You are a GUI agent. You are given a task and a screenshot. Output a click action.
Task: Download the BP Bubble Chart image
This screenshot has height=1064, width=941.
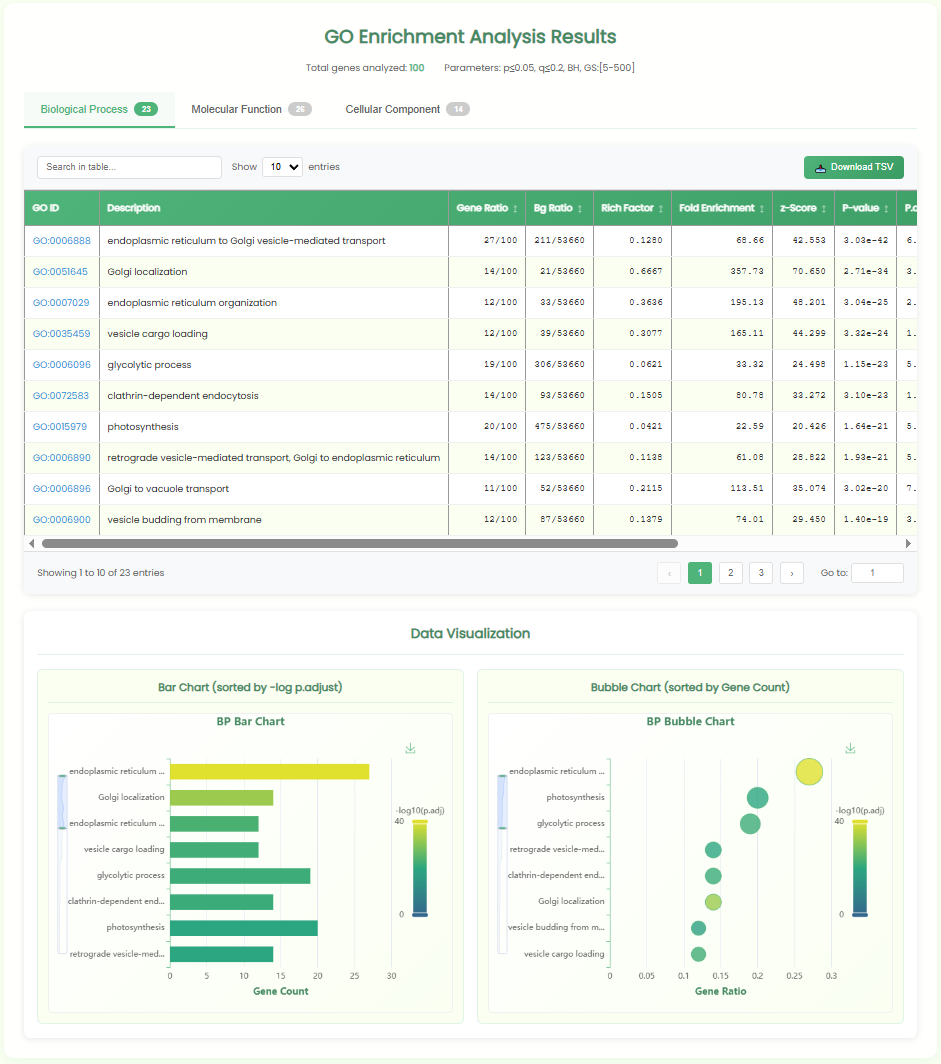point(850,748)
